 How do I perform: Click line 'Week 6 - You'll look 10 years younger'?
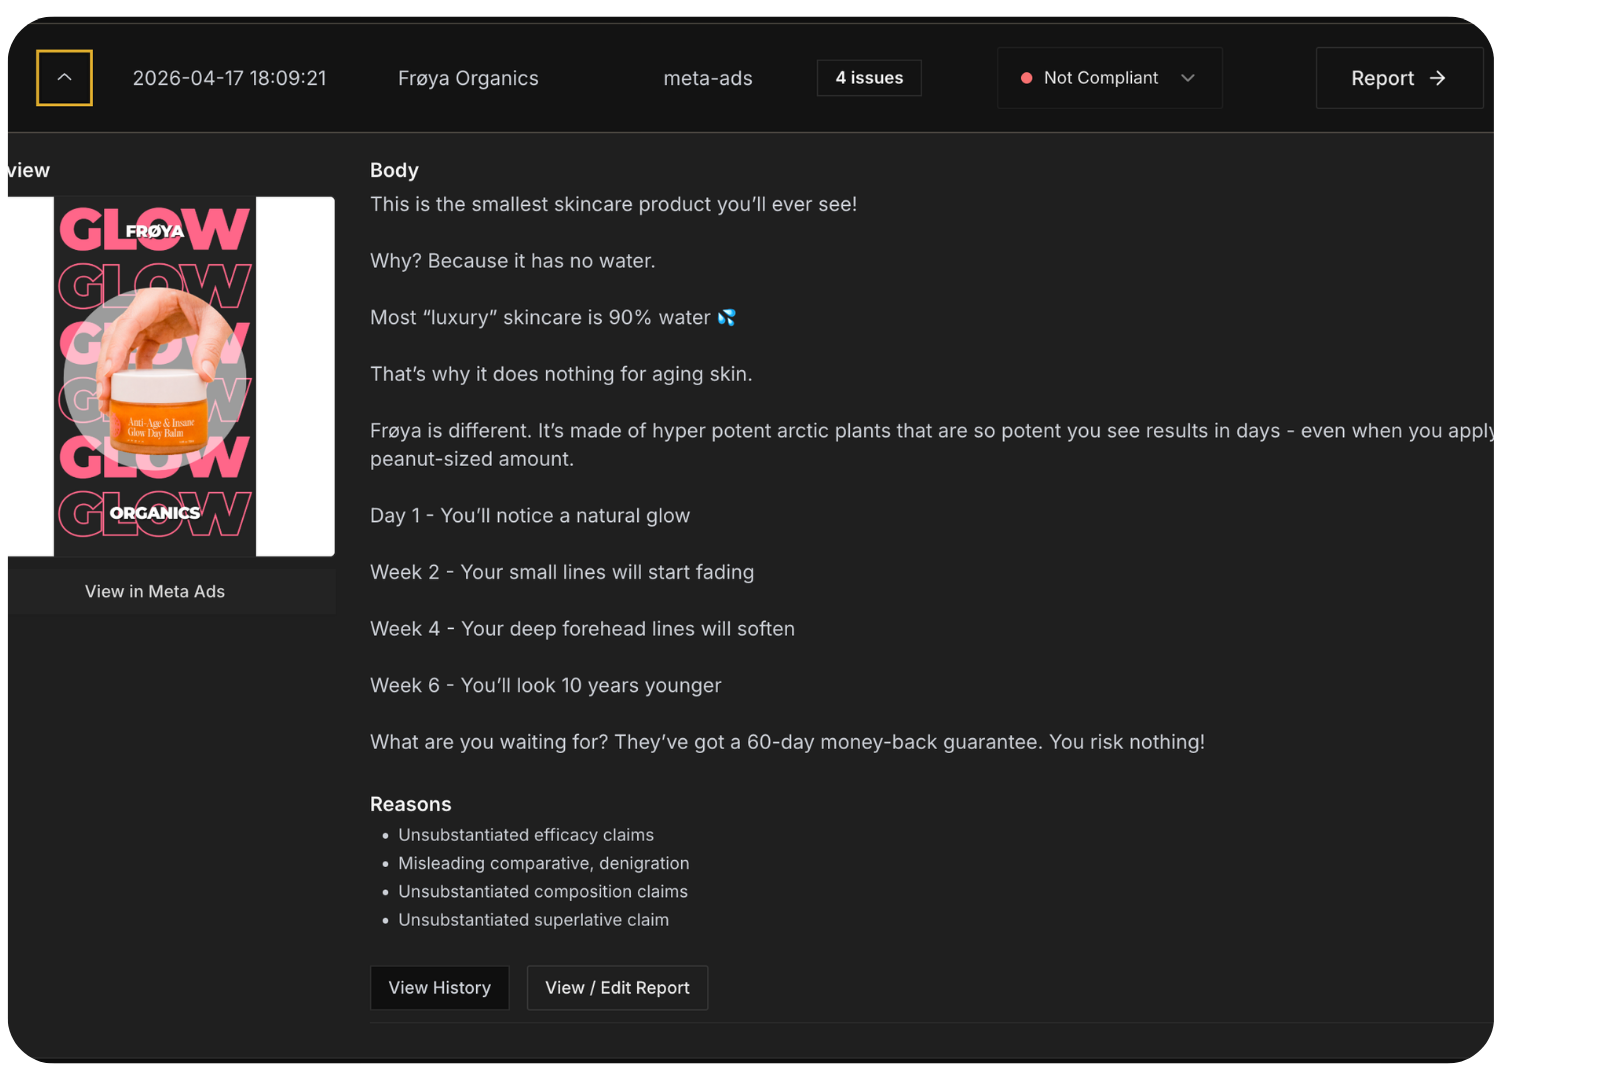click(x=546, y=685)
